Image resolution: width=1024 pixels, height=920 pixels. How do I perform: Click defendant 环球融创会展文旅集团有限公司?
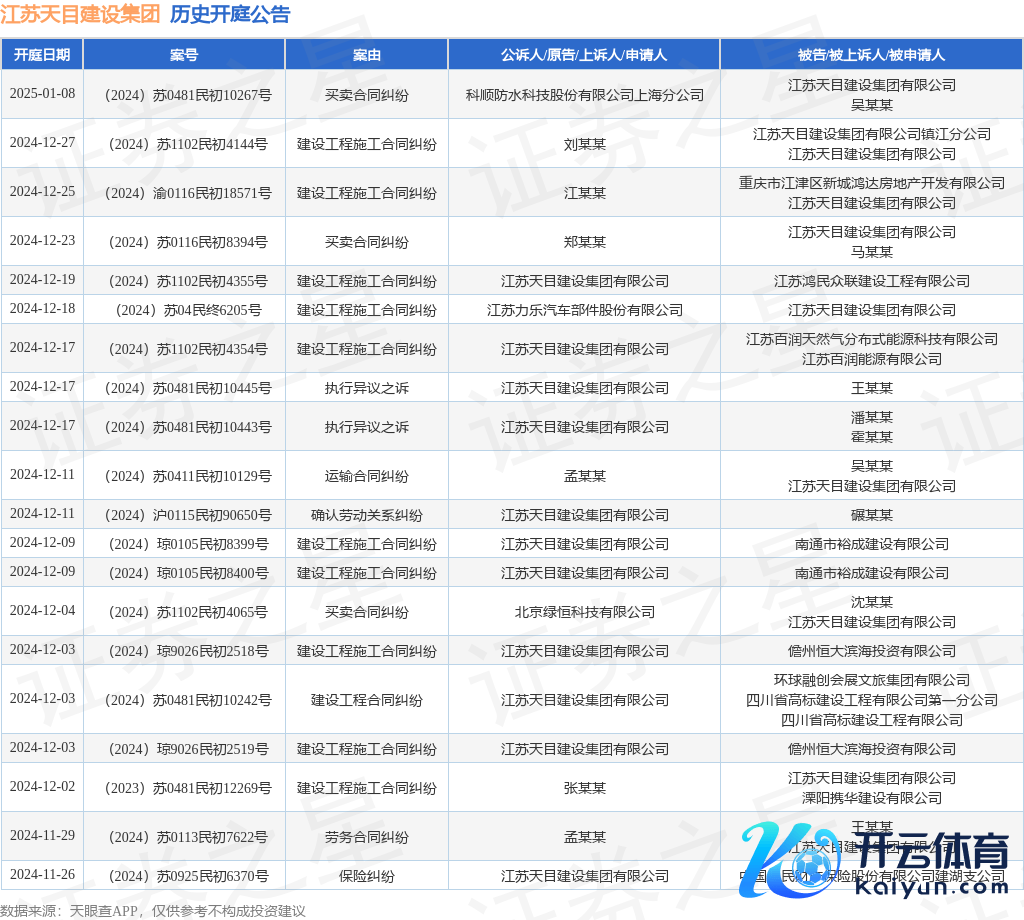871,680
